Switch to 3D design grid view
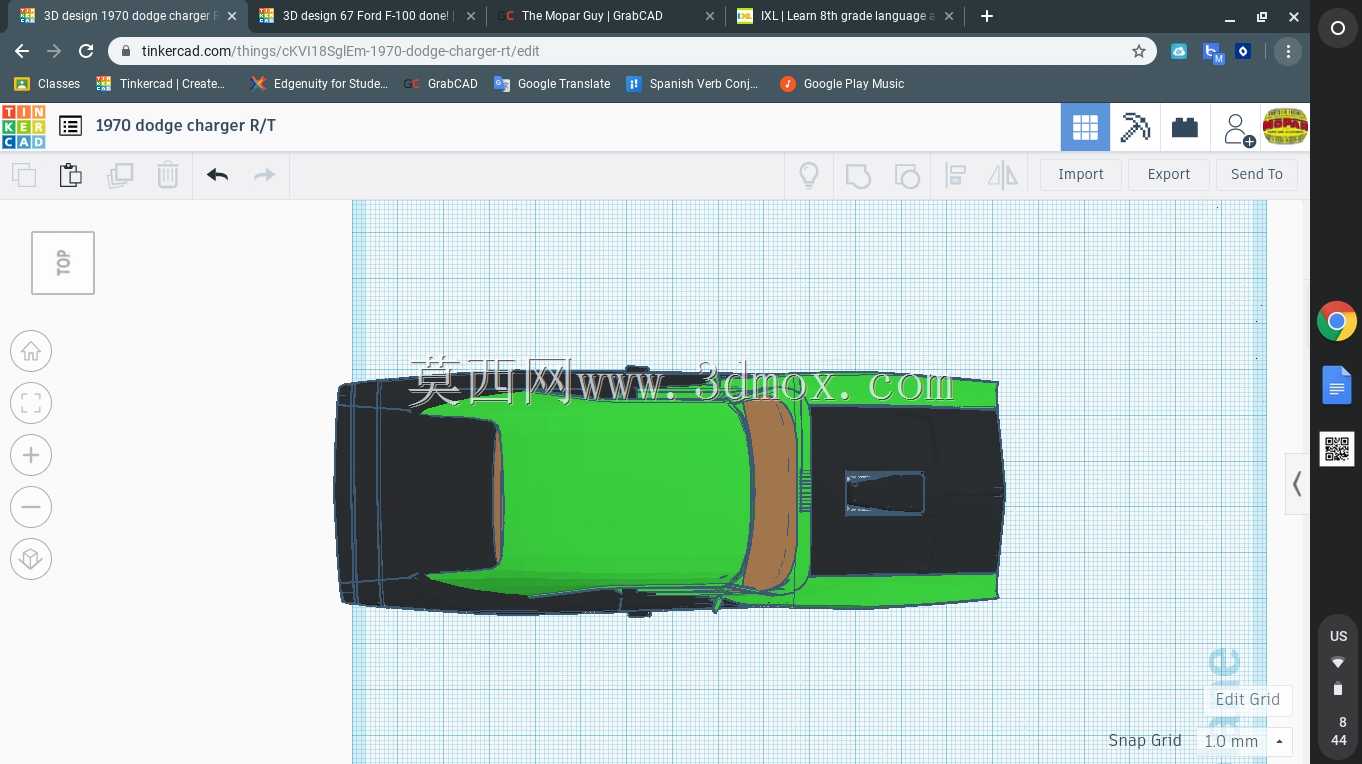Screen dimensions: 1362x764 (1085, 127)
